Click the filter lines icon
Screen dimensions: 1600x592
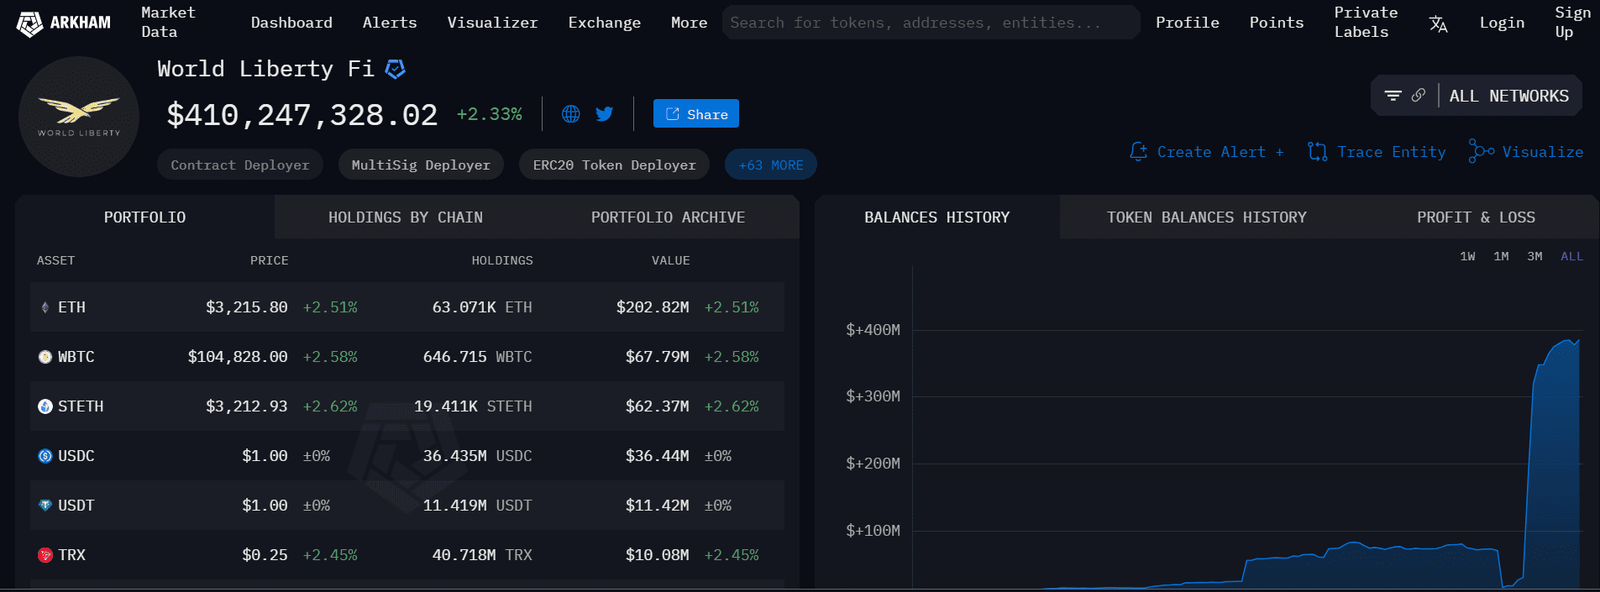pos(1393,96)
